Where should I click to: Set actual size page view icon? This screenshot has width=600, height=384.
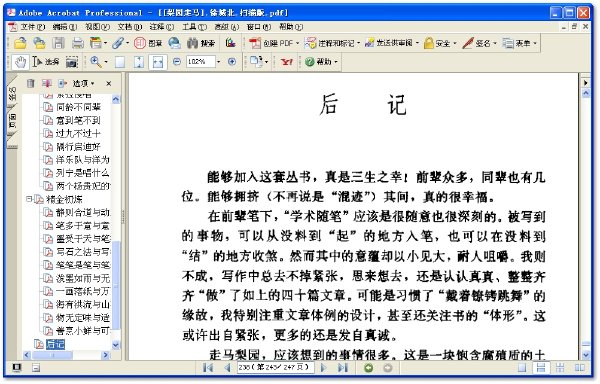[120, 62]
